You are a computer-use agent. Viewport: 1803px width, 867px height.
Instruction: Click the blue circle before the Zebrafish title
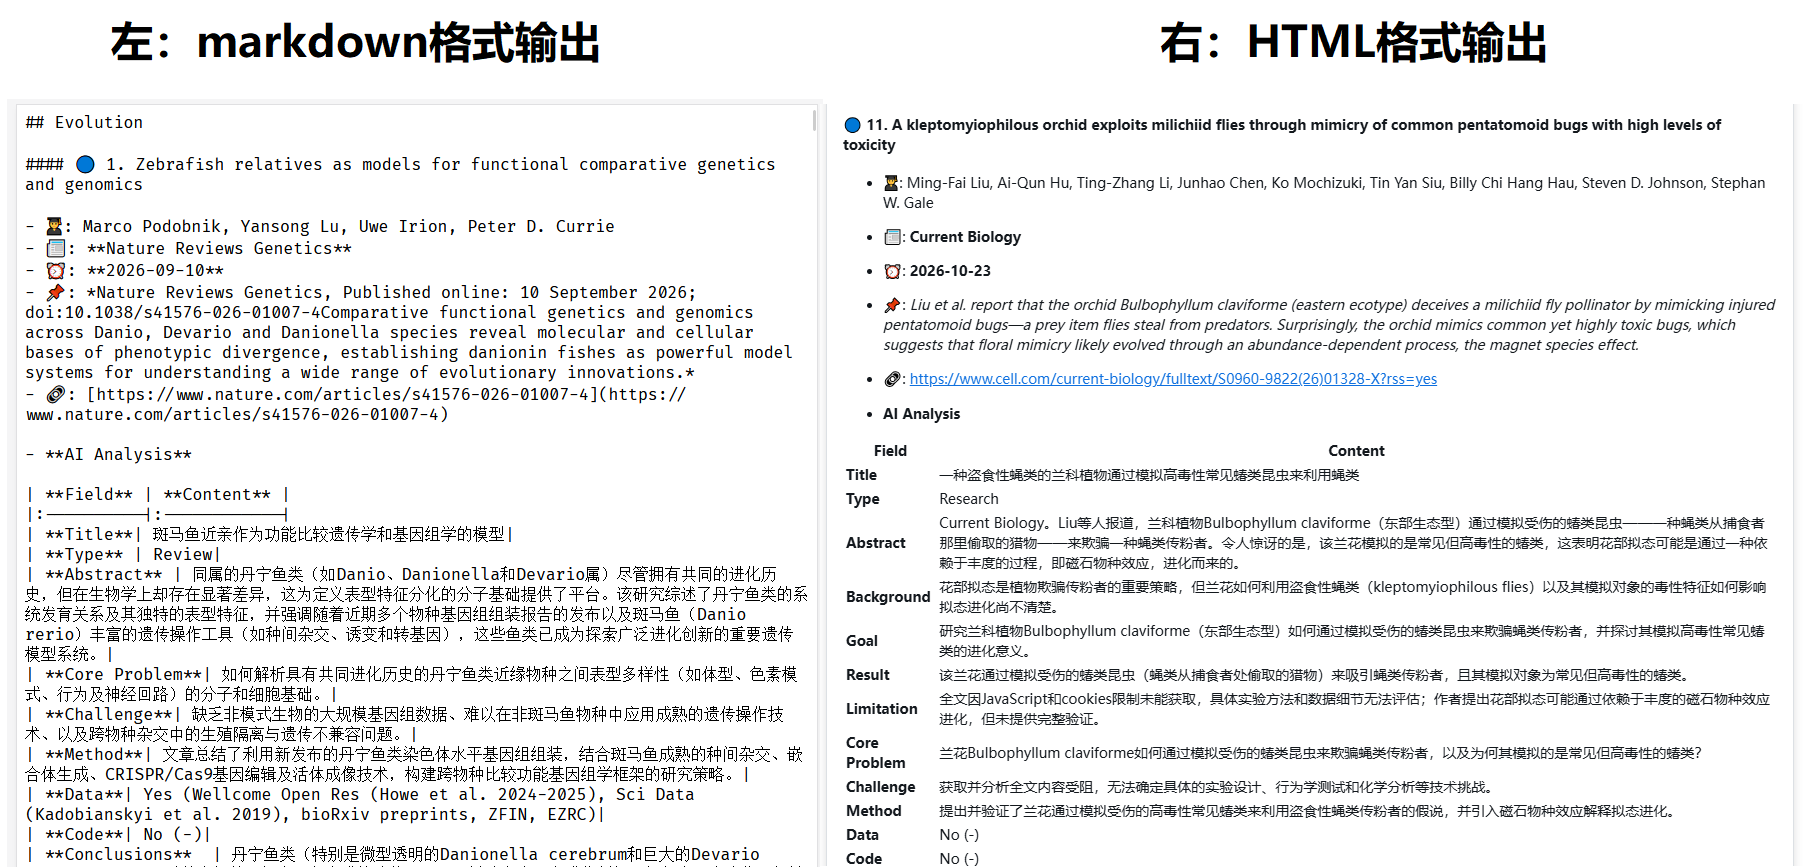pos(86,164)
